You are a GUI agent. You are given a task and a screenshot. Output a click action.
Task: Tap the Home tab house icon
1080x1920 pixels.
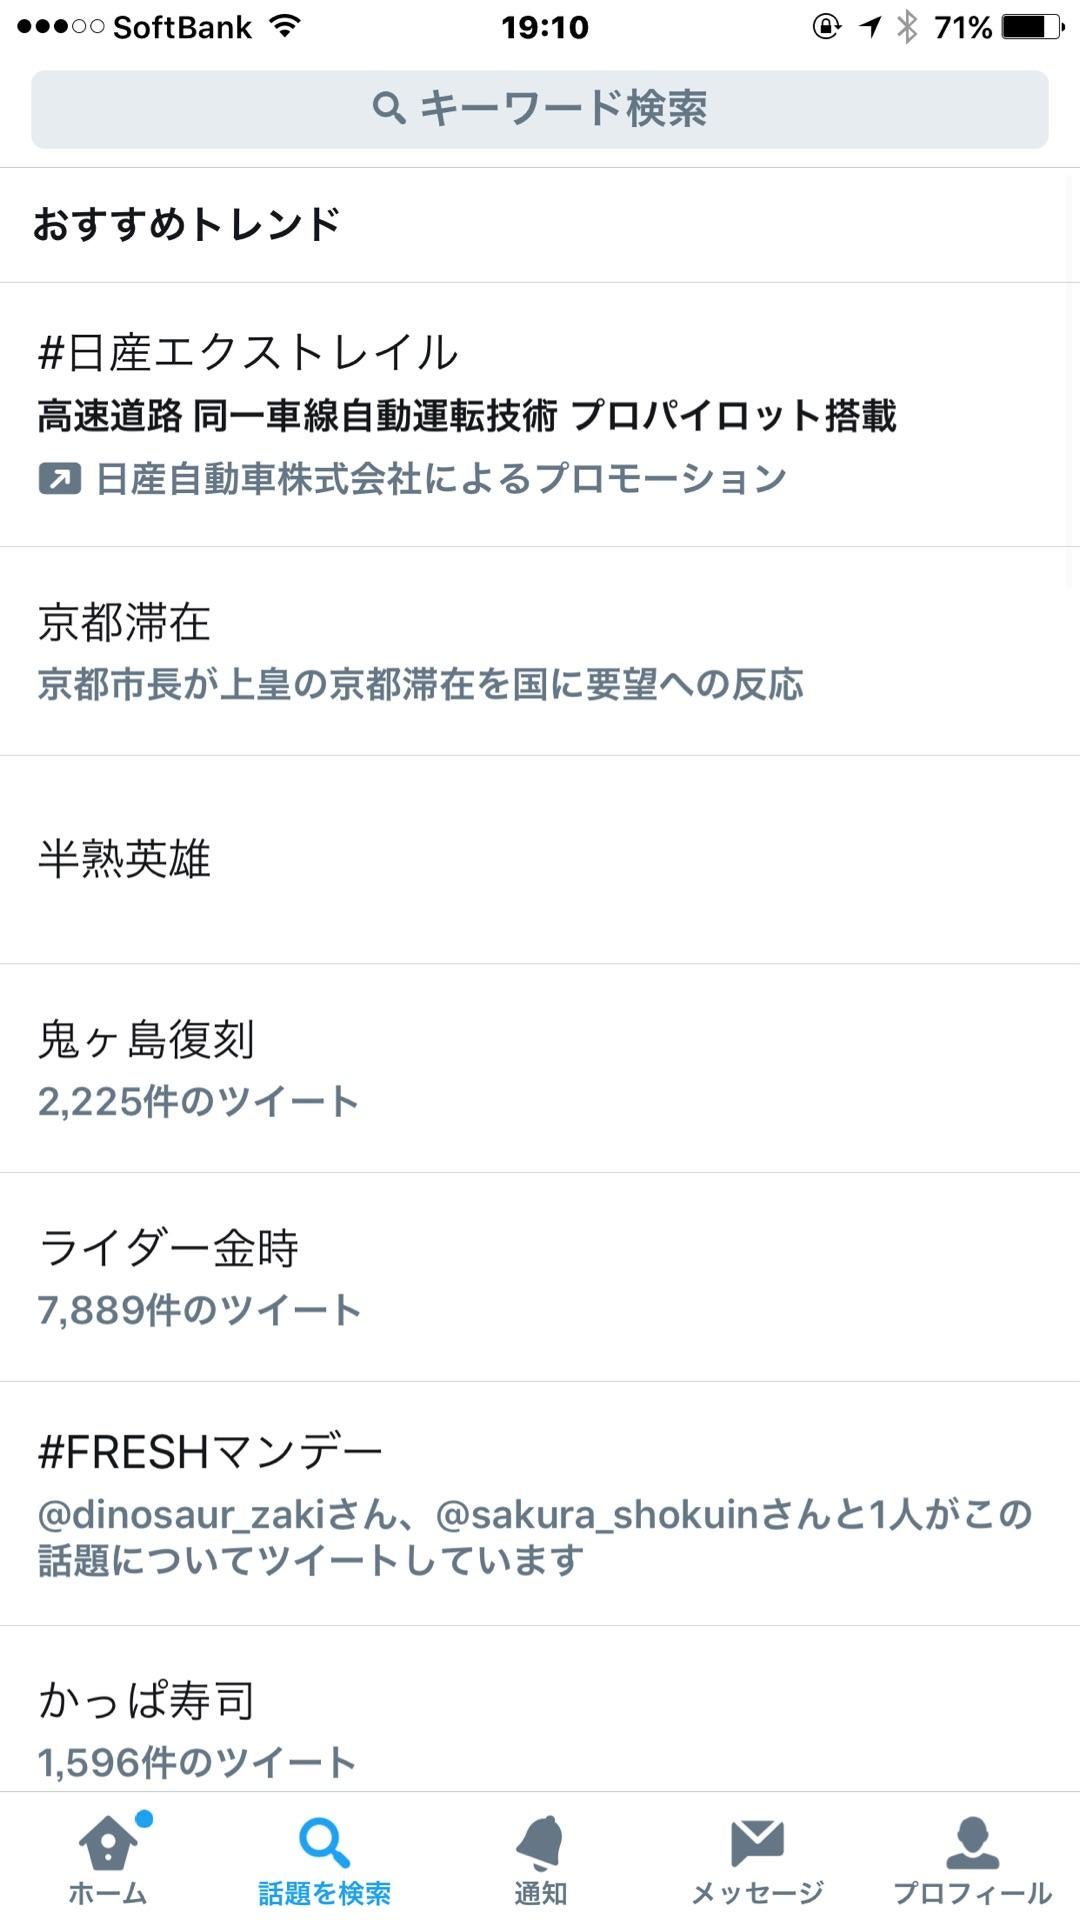108,1843
